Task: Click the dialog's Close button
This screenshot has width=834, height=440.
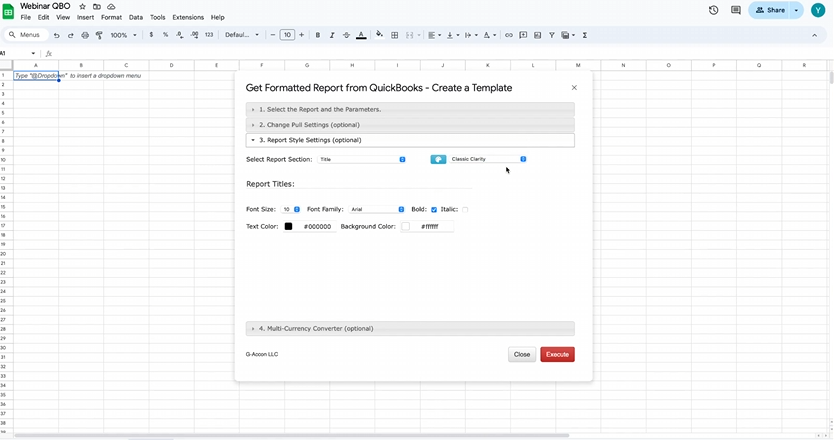Action: coord(522,354)
